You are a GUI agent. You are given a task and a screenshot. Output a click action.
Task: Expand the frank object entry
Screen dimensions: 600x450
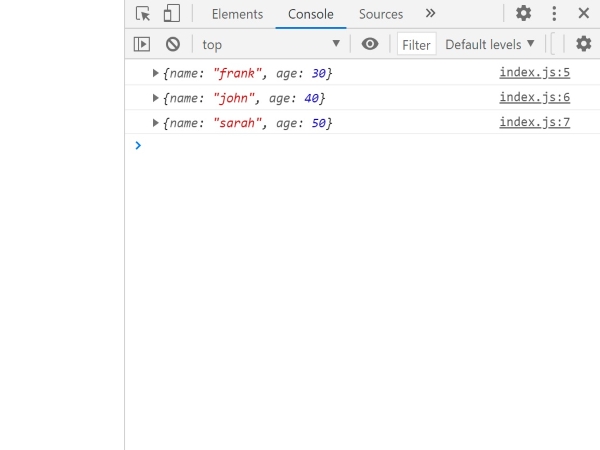coord(156,73)
